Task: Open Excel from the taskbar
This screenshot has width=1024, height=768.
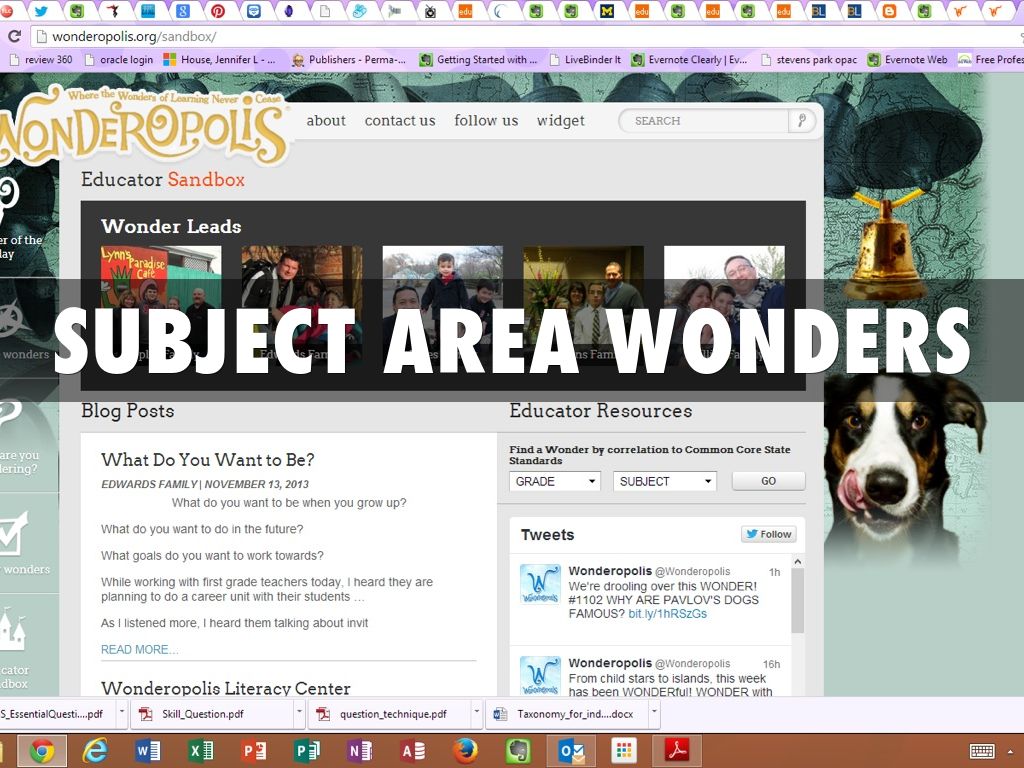Action: pyautogui.click(x=200, y=750)
